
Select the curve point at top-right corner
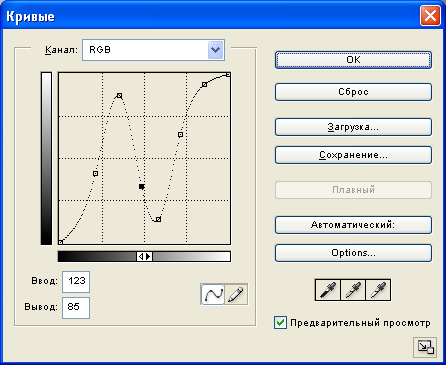228,75
